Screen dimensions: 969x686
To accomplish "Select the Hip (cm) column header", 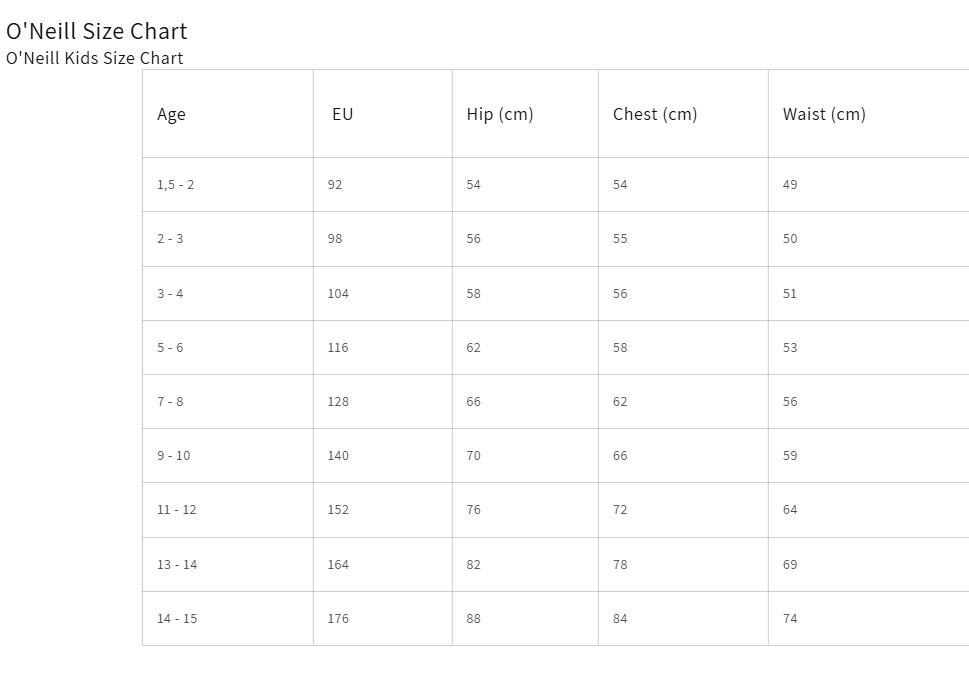I will (x=525, y=114).
